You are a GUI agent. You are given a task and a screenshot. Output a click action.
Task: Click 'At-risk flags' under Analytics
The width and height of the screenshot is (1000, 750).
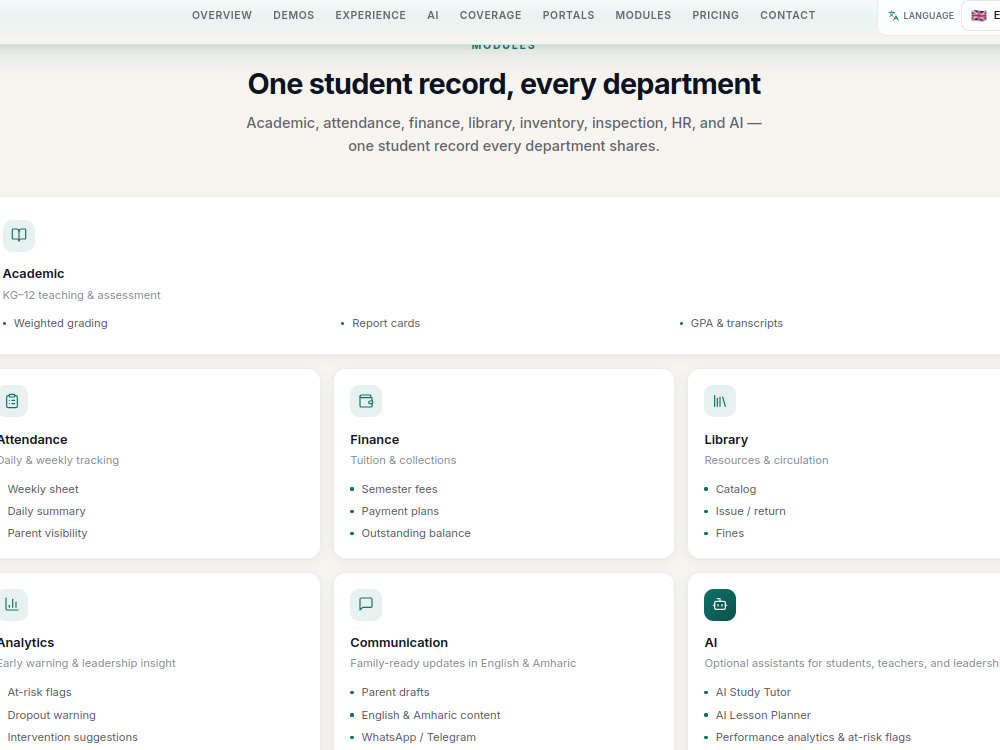[40, 693]
